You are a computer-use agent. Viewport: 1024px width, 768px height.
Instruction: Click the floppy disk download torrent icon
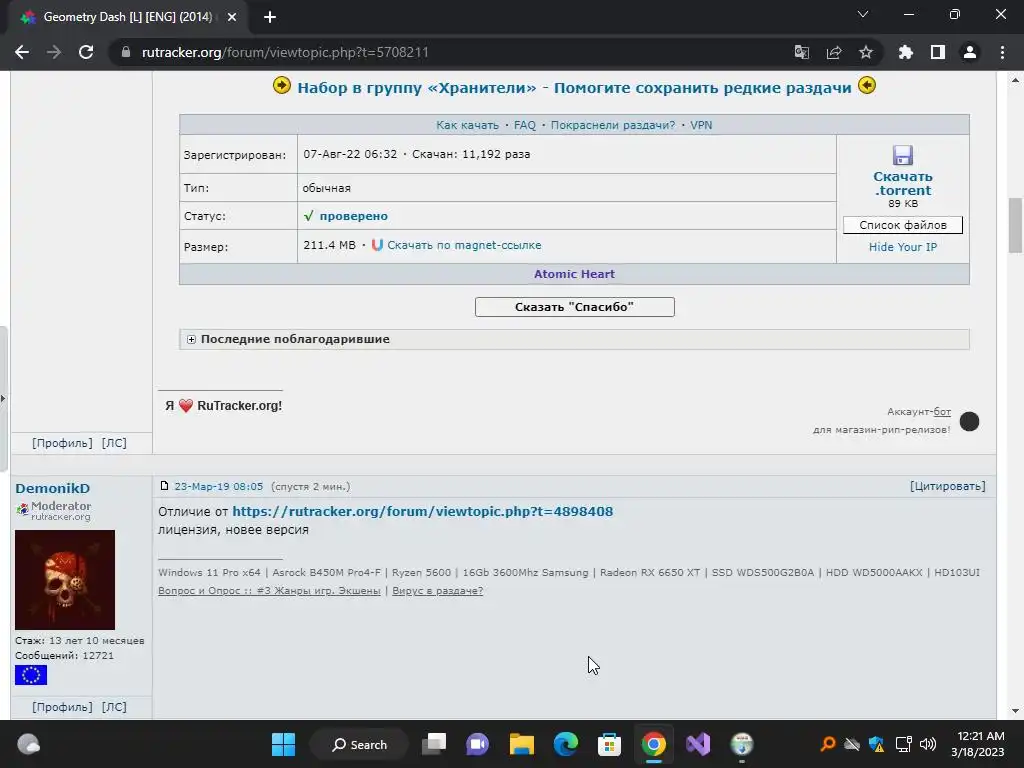click(903, 155)
